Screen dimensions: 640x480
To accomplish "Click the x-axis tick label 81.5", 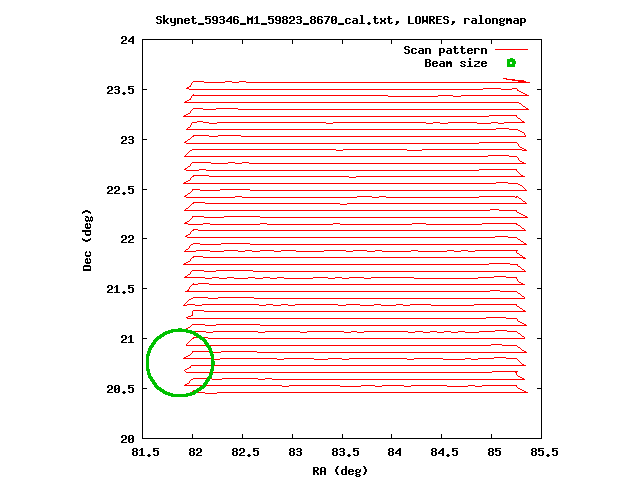I will pos(145,452).
